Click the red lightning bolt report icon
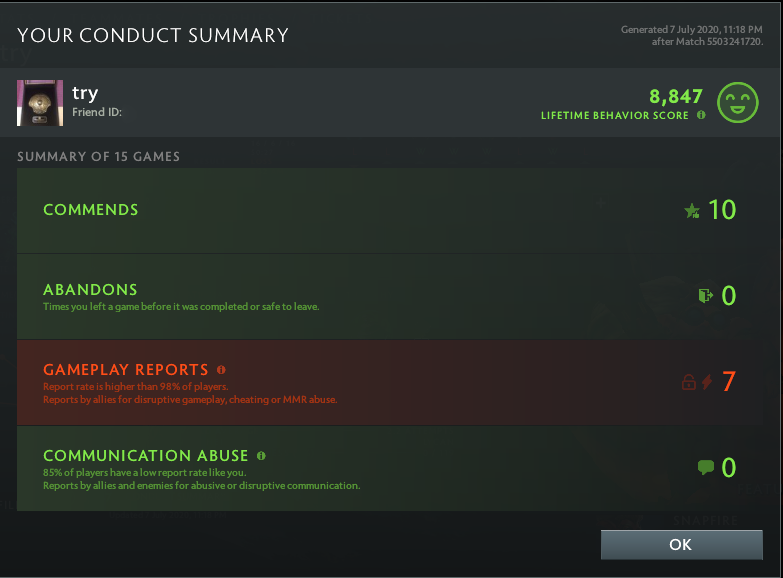The height and width of the screenshot is (578, 783). point(707,382)
